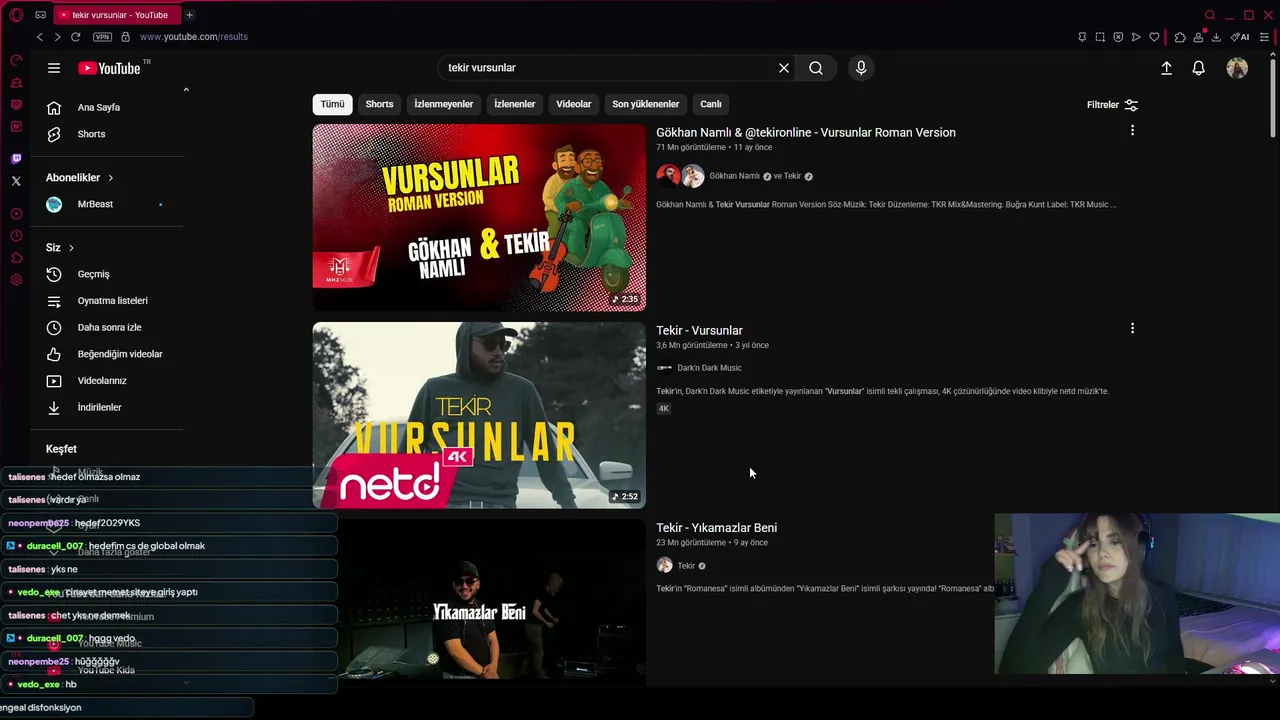This screenshot has height=720, width=1280.
Task: Open Beğendiğim videolar
Action: (x=108, y=354)
